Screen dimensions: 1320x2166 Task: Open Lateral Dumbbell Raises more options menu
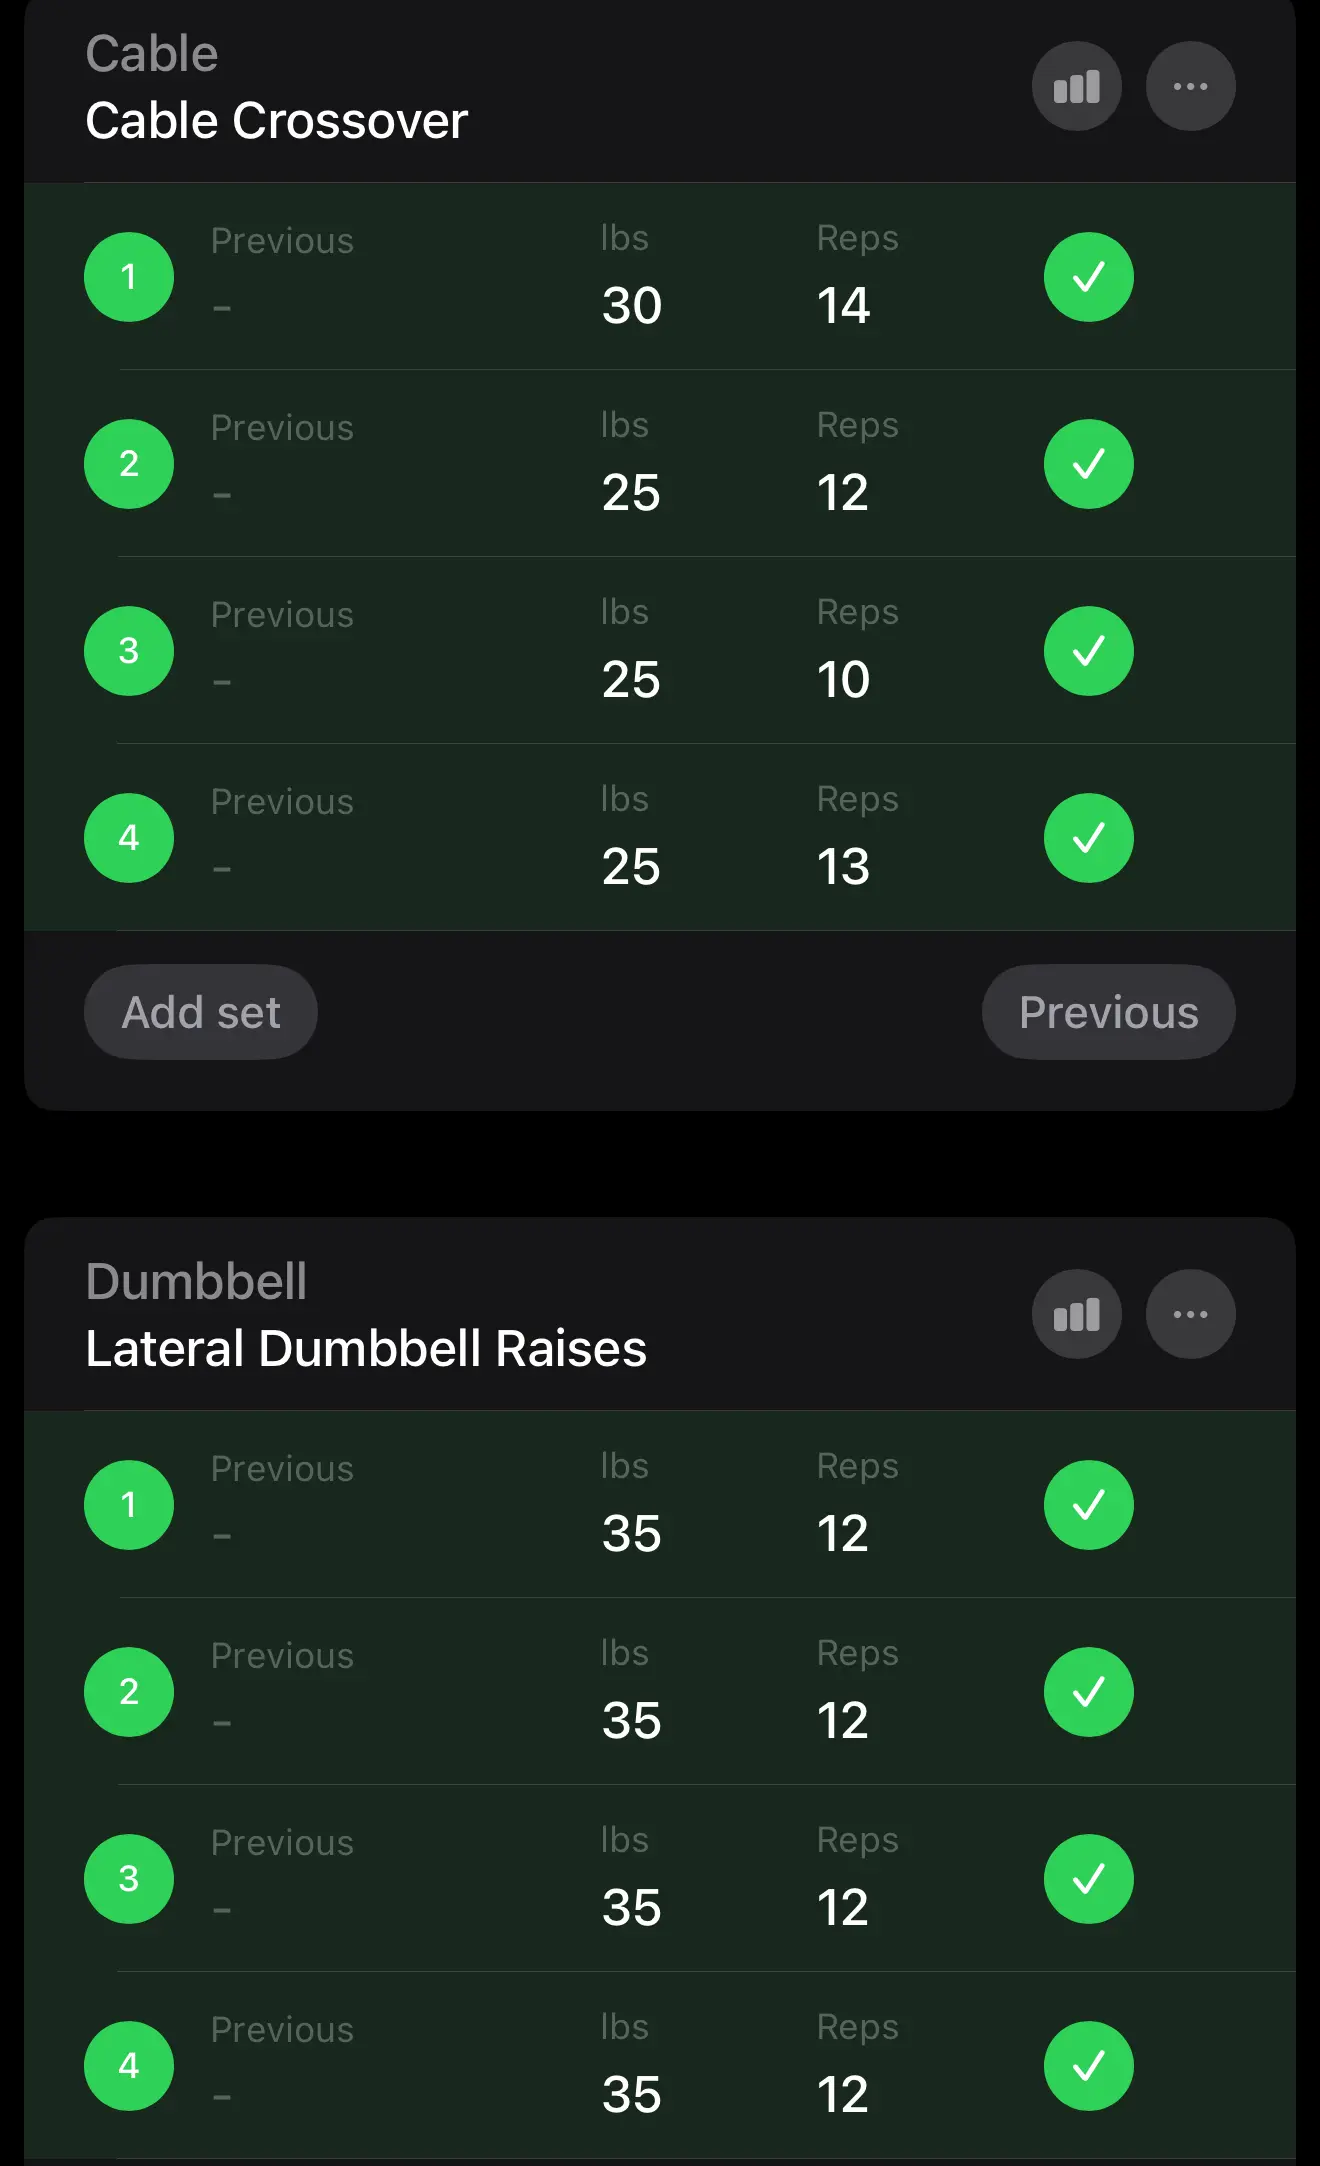pos(1190,1314)
